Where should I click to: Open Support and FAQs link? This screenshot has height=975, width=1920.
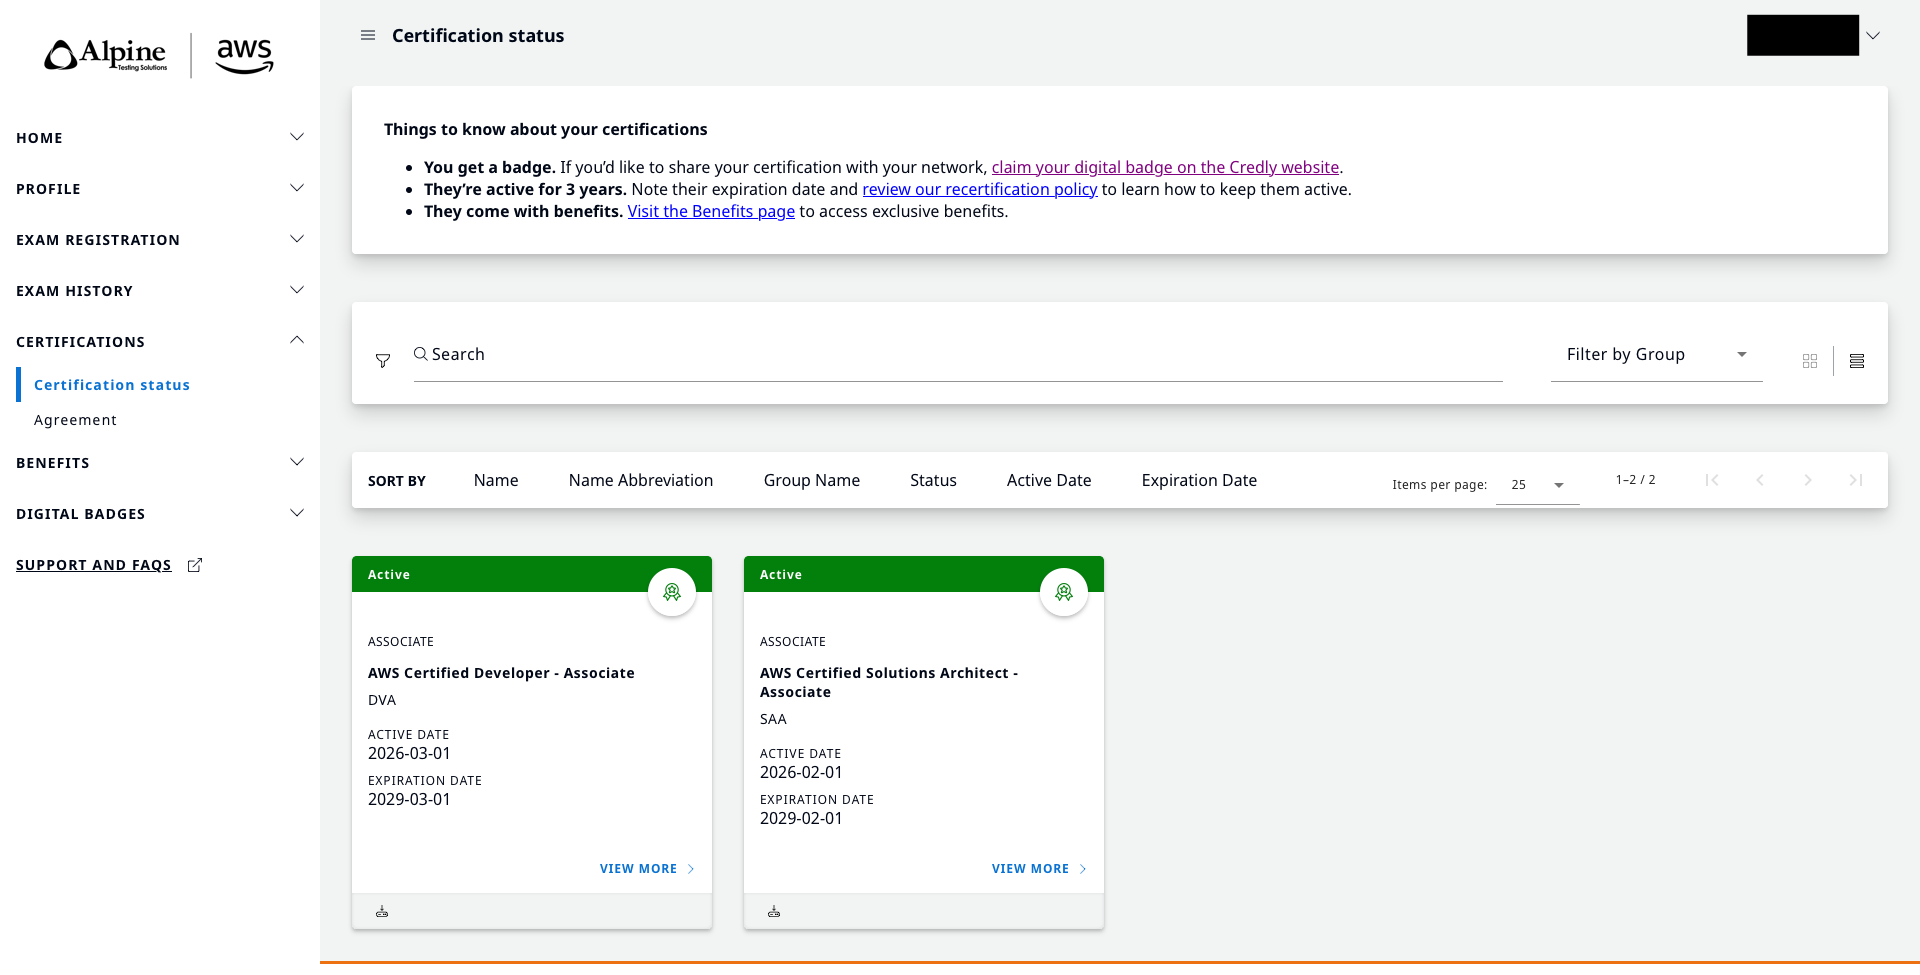pos(94,565)
